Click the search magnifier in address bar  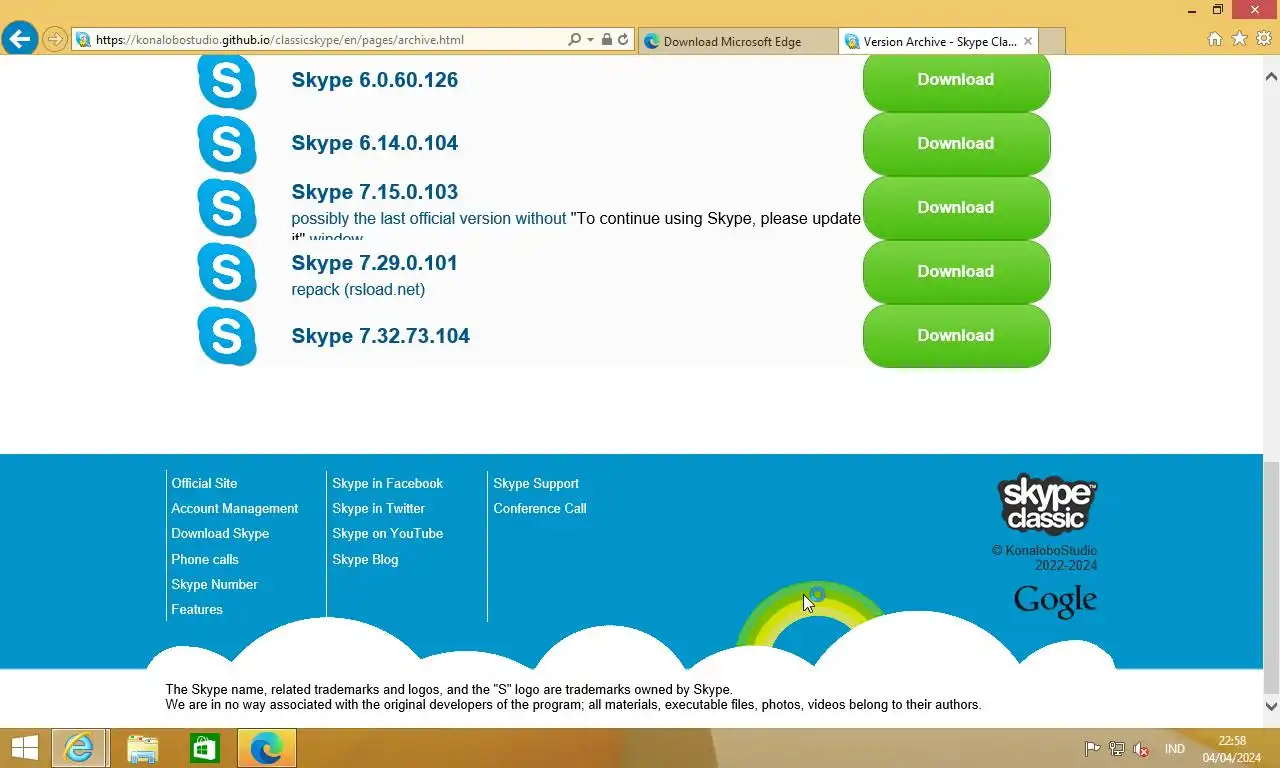click(x=574, y=40)
